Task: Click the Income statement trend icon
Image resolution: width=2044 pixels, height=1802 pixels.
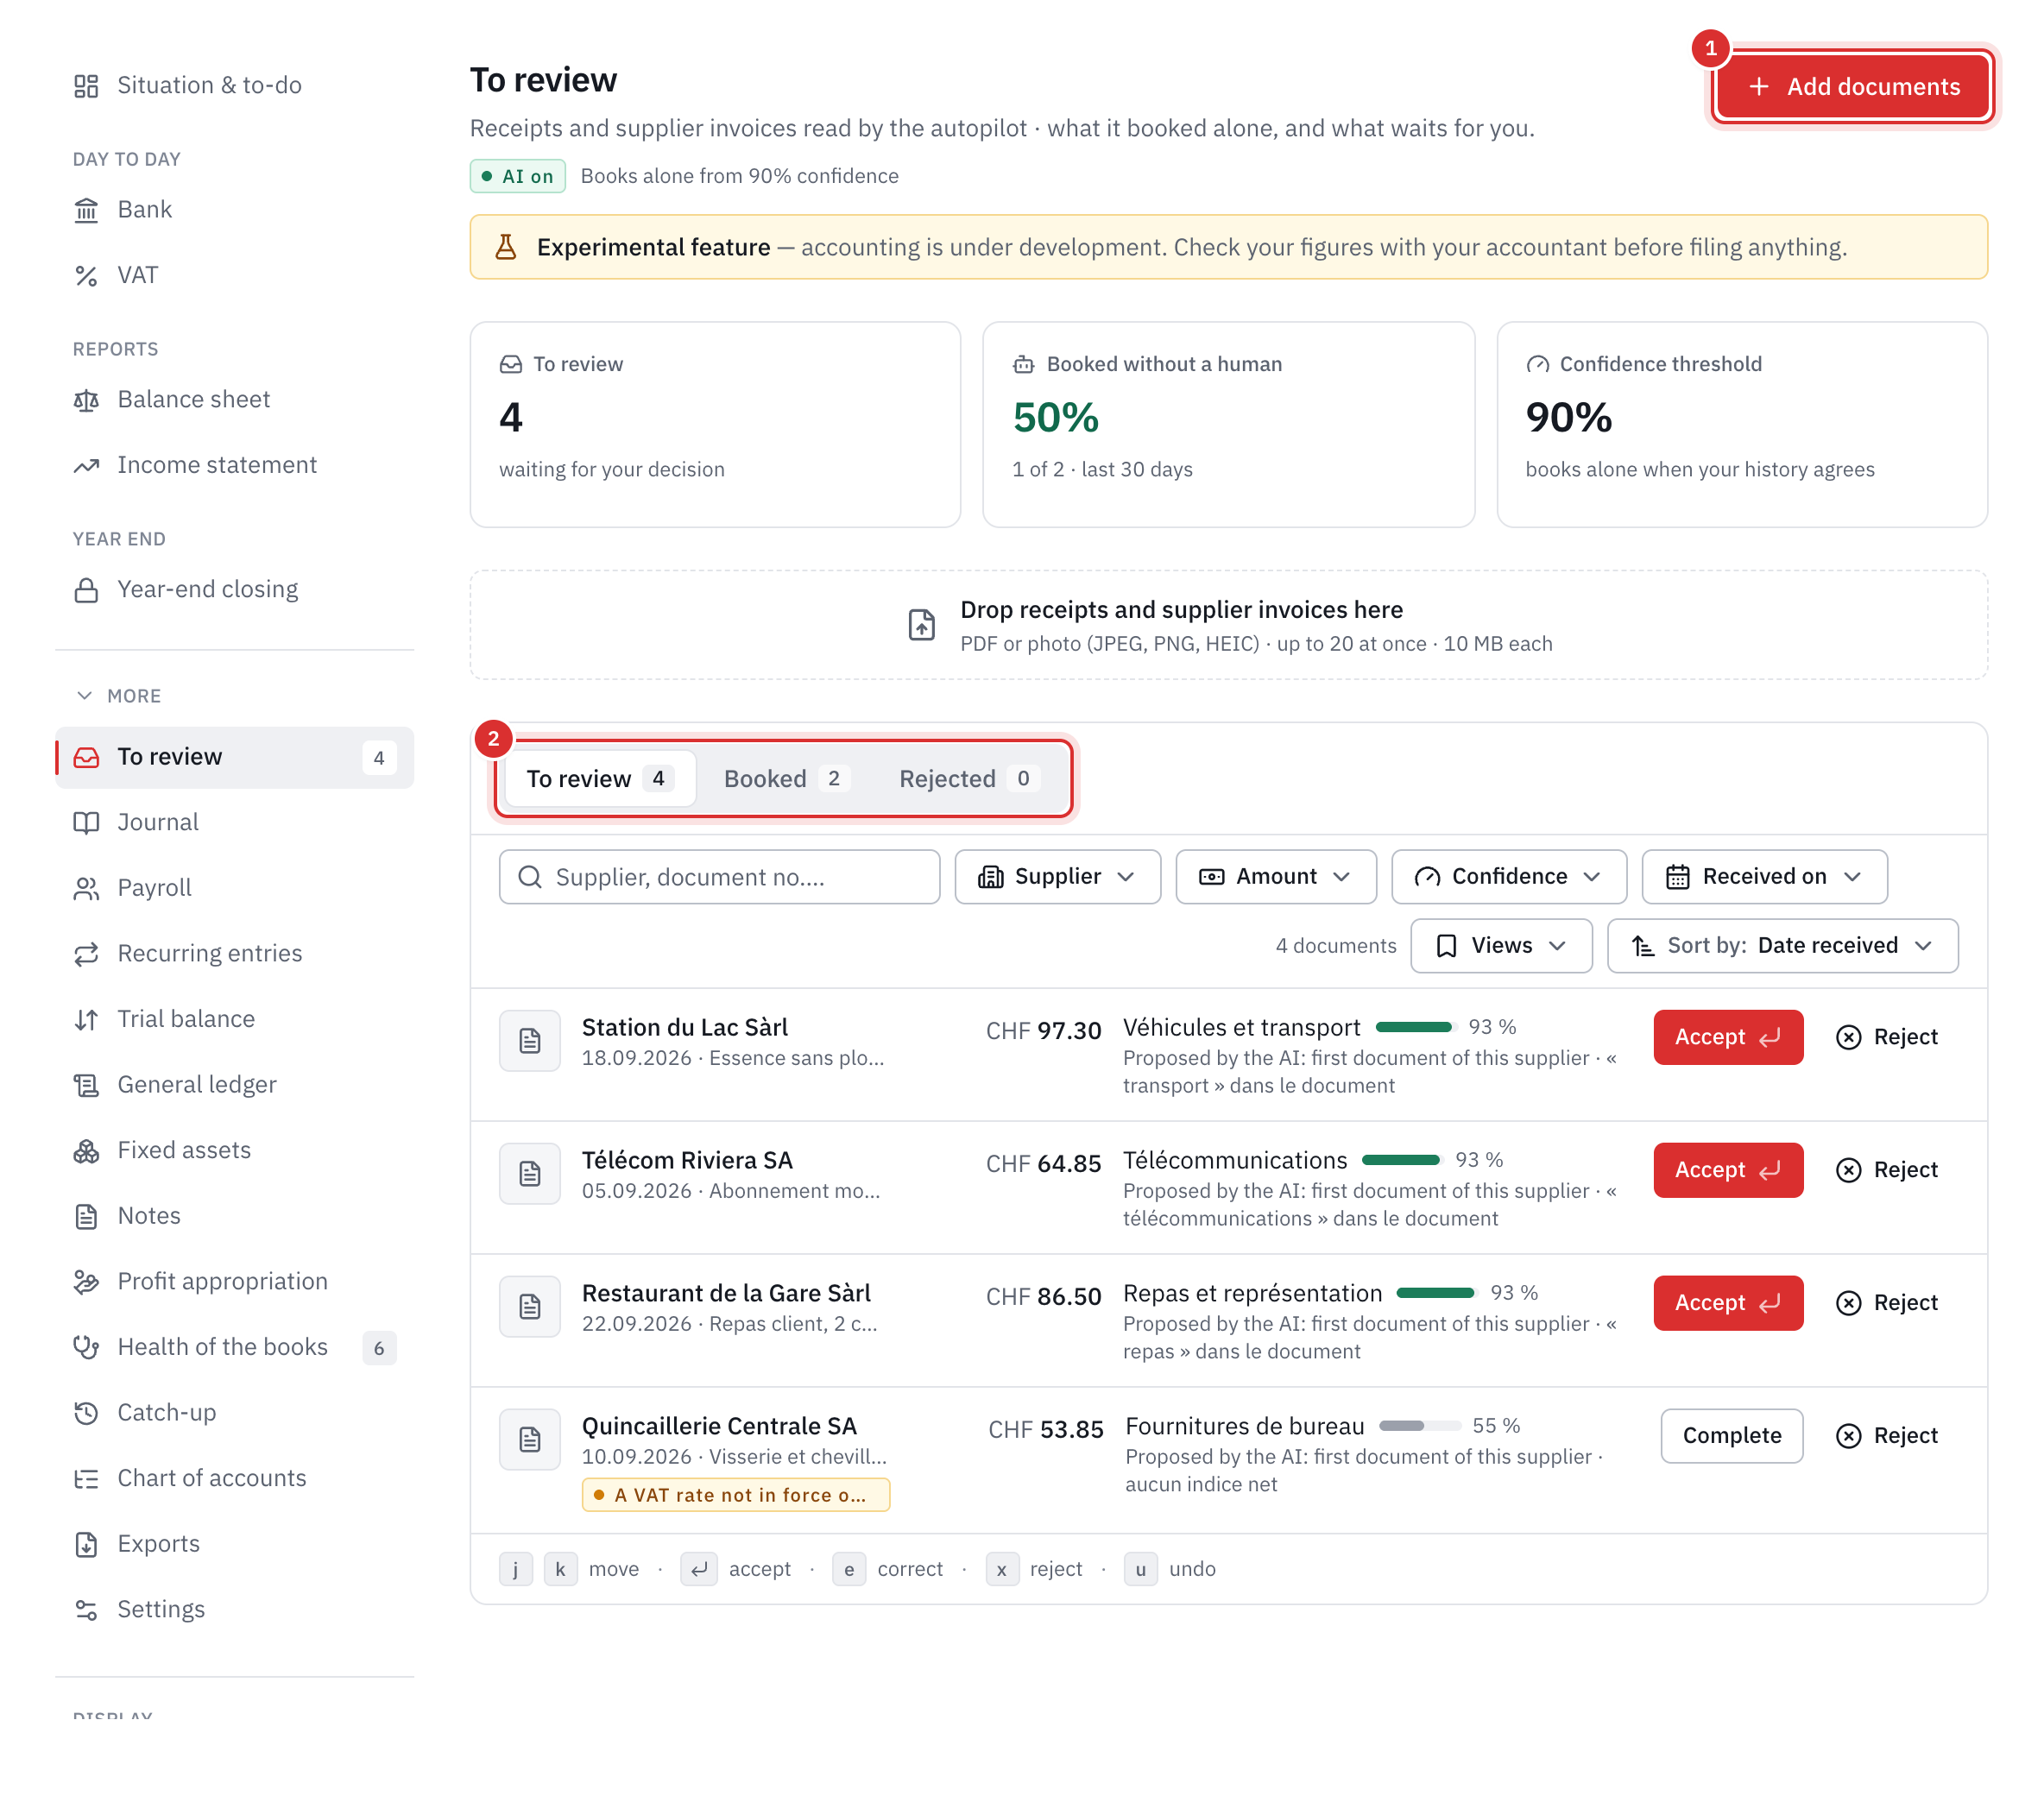Action: point(86,466)
